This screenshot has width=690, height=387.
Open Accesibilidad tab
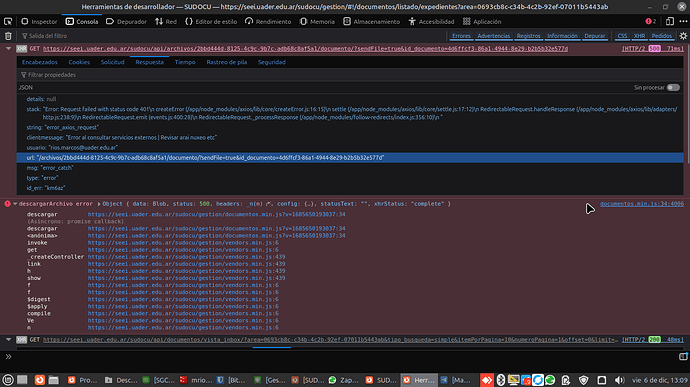point(431,21)
